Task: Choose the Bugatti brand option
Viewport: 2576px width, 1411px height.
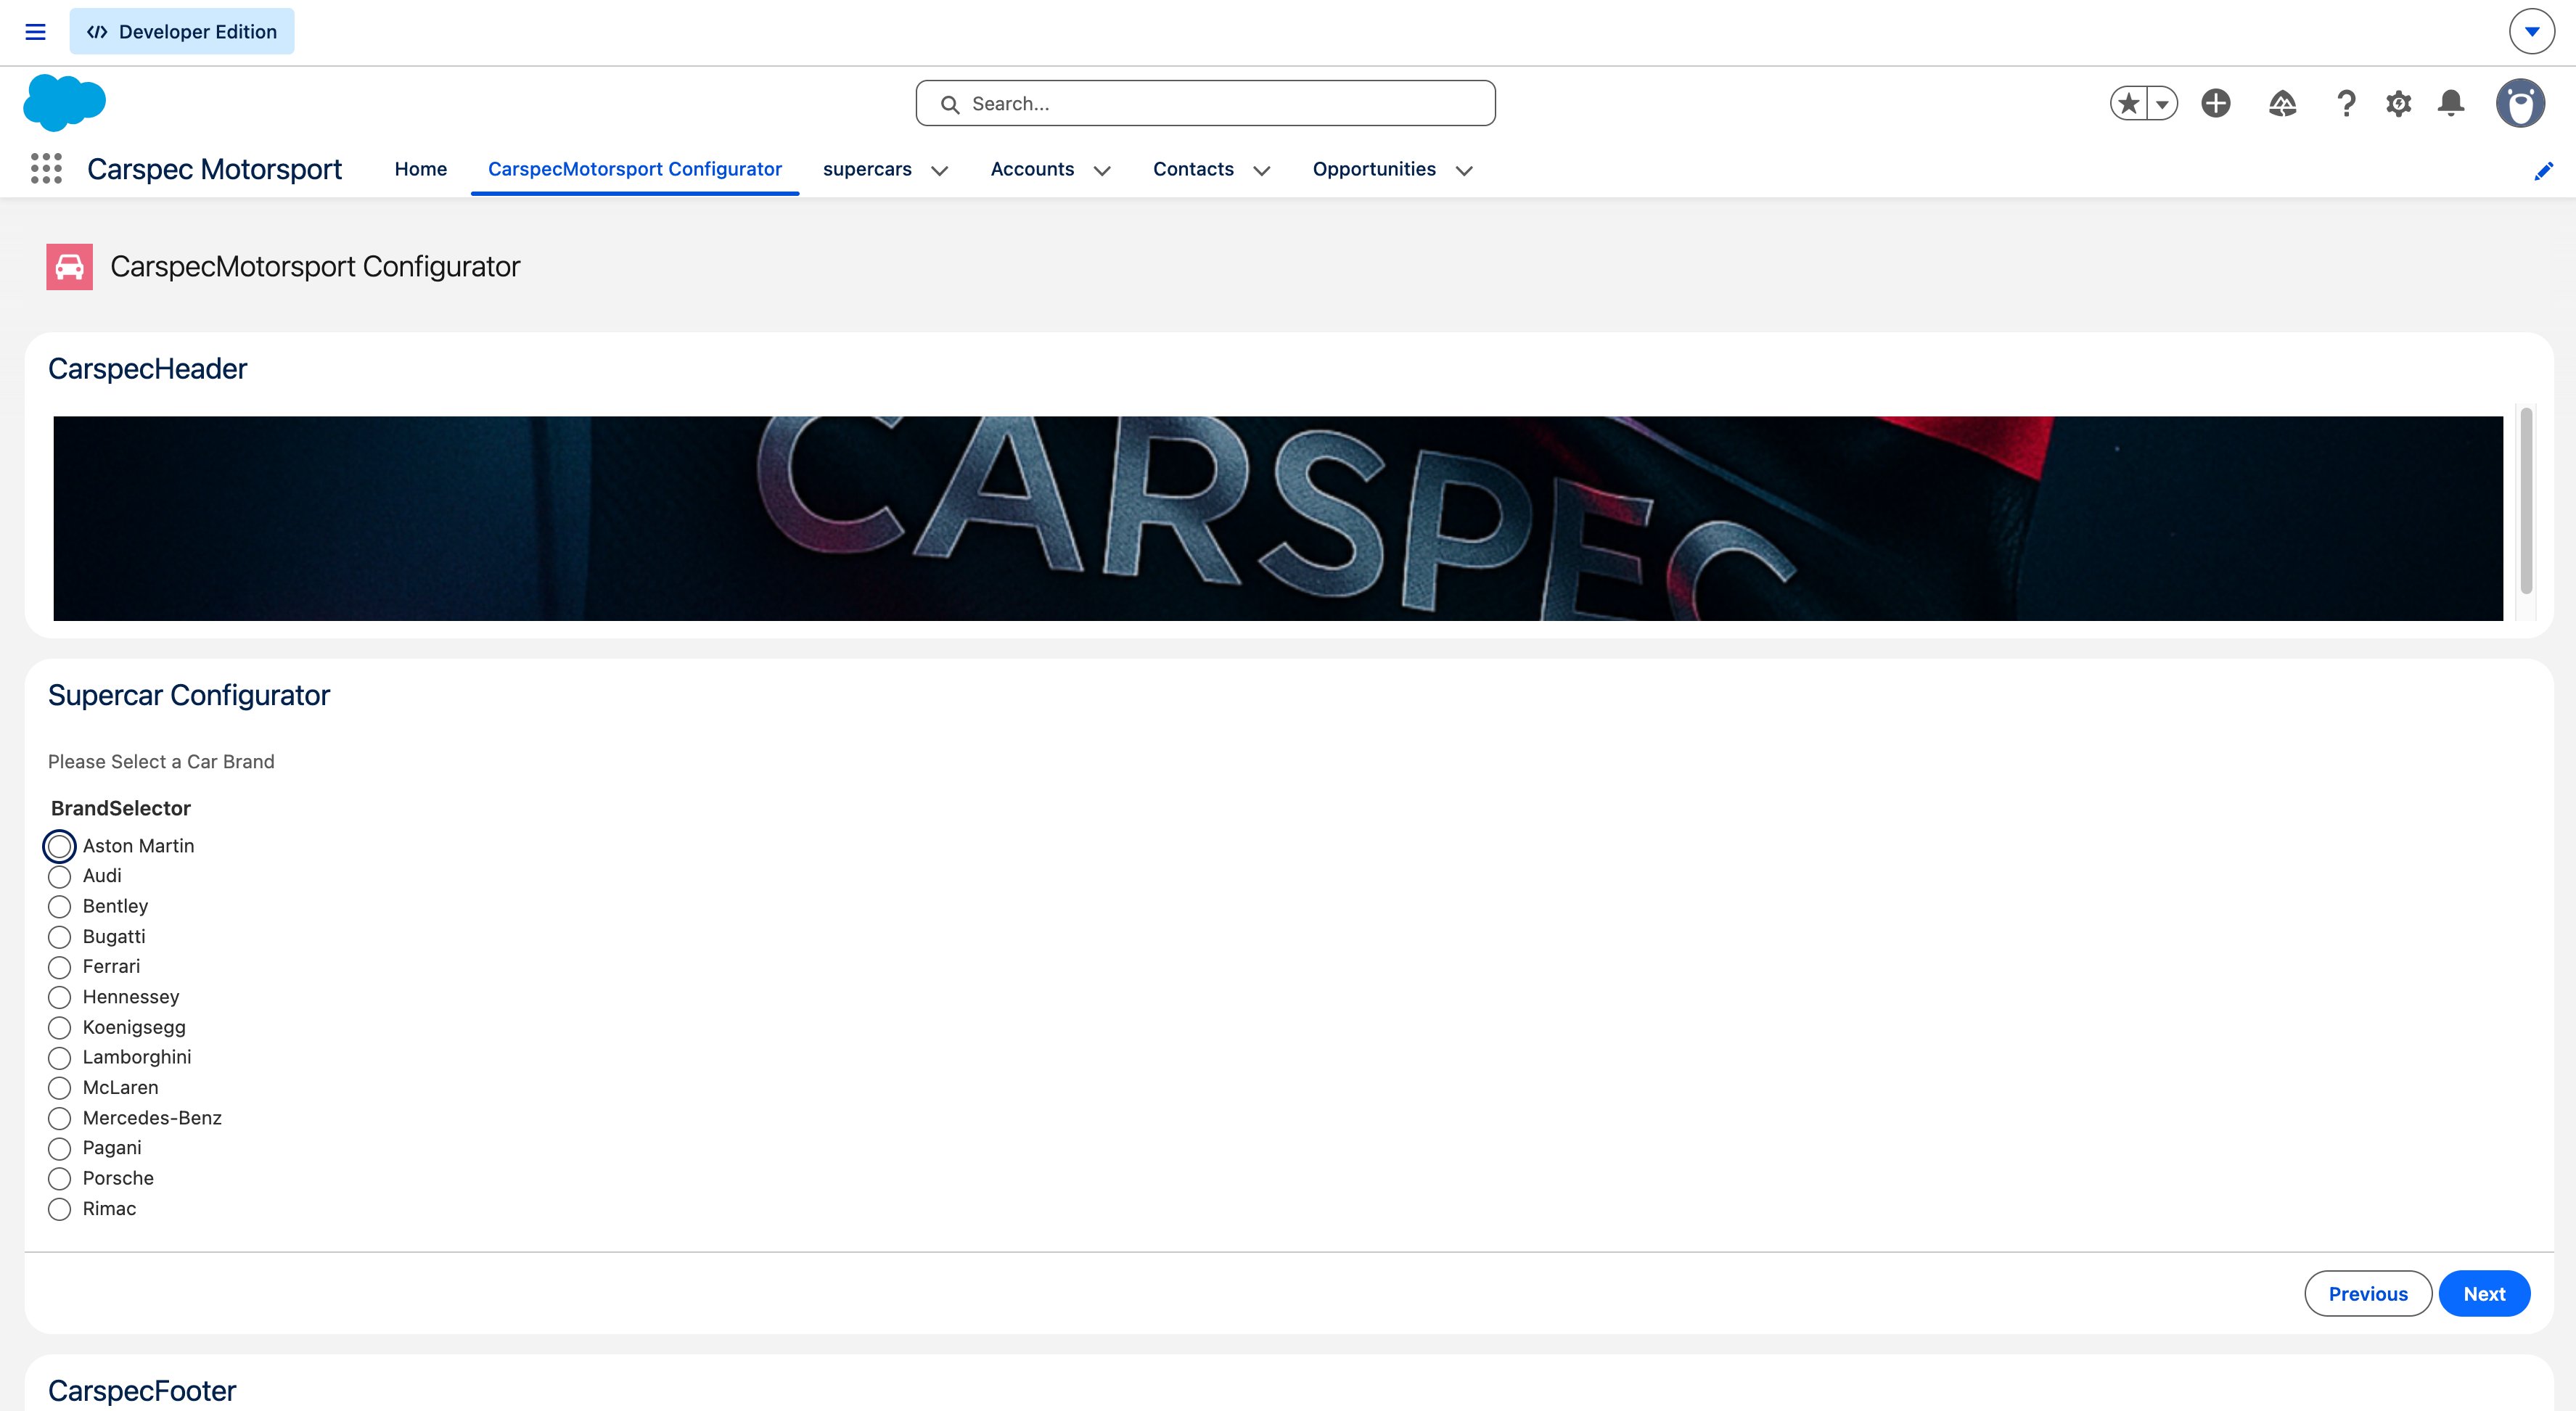Action: click(x=60, y=937)
